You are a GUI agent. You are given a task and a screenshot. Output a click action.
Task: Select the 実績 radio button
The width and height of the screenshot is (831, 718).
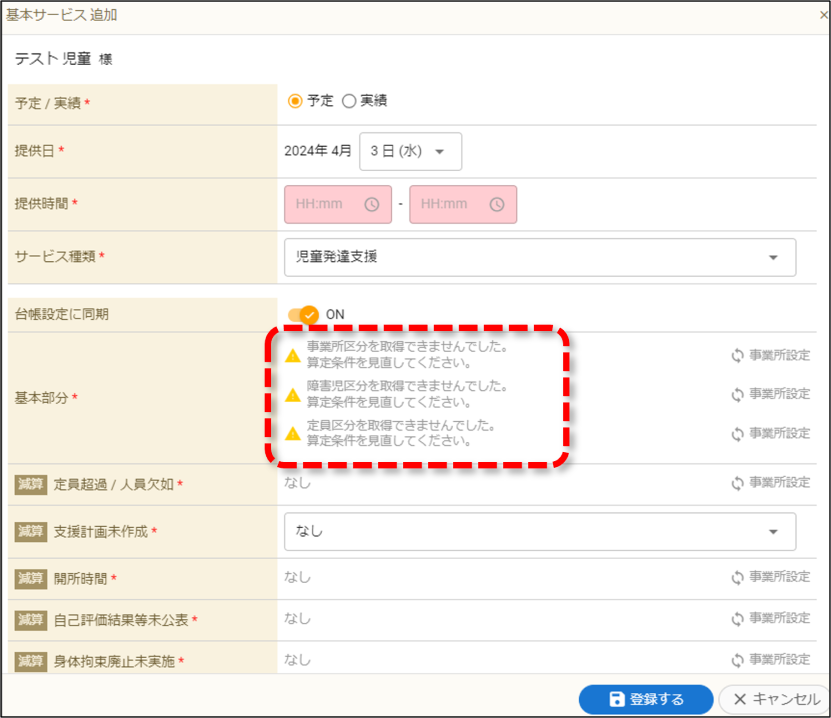(349, 101)
